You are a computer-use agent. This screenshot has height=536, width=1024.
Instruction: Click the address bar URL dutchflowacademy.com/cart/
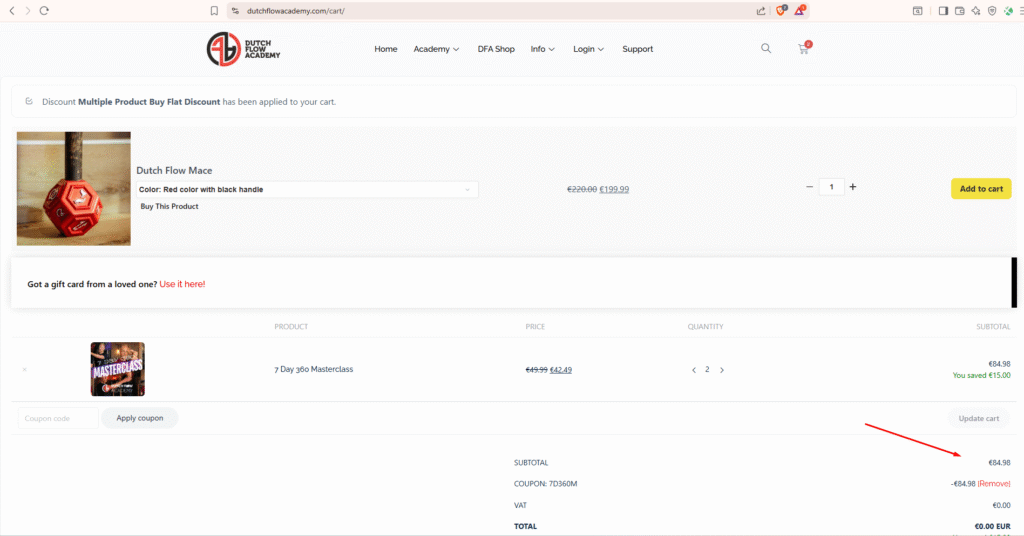296,10
